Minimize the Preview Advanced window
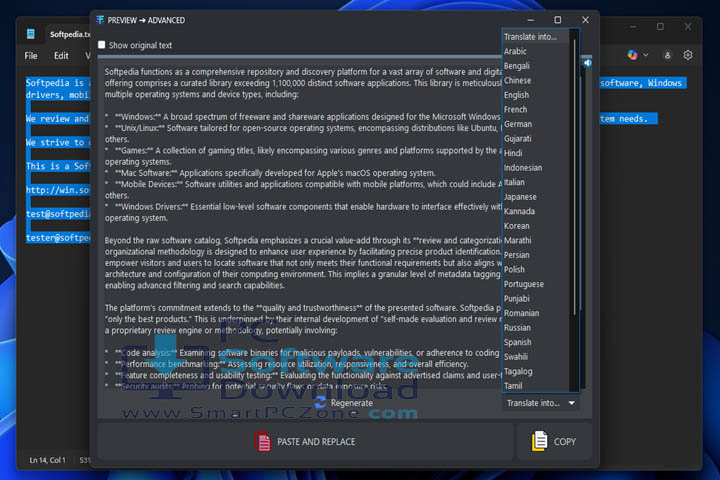The height and width of the screenshot is (480, 720). [x=531, y=20]
